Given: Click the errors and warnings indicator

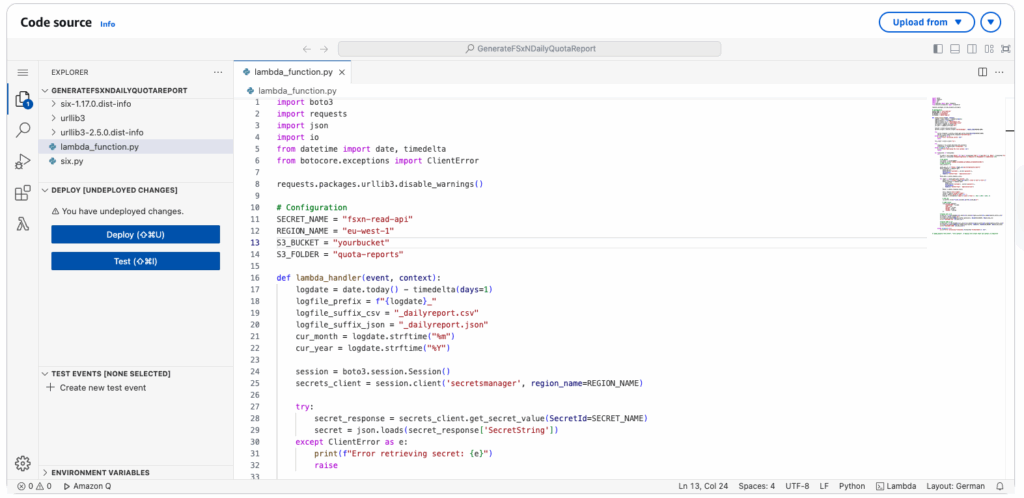Looking at the screenshot, I should coord(35,486).
